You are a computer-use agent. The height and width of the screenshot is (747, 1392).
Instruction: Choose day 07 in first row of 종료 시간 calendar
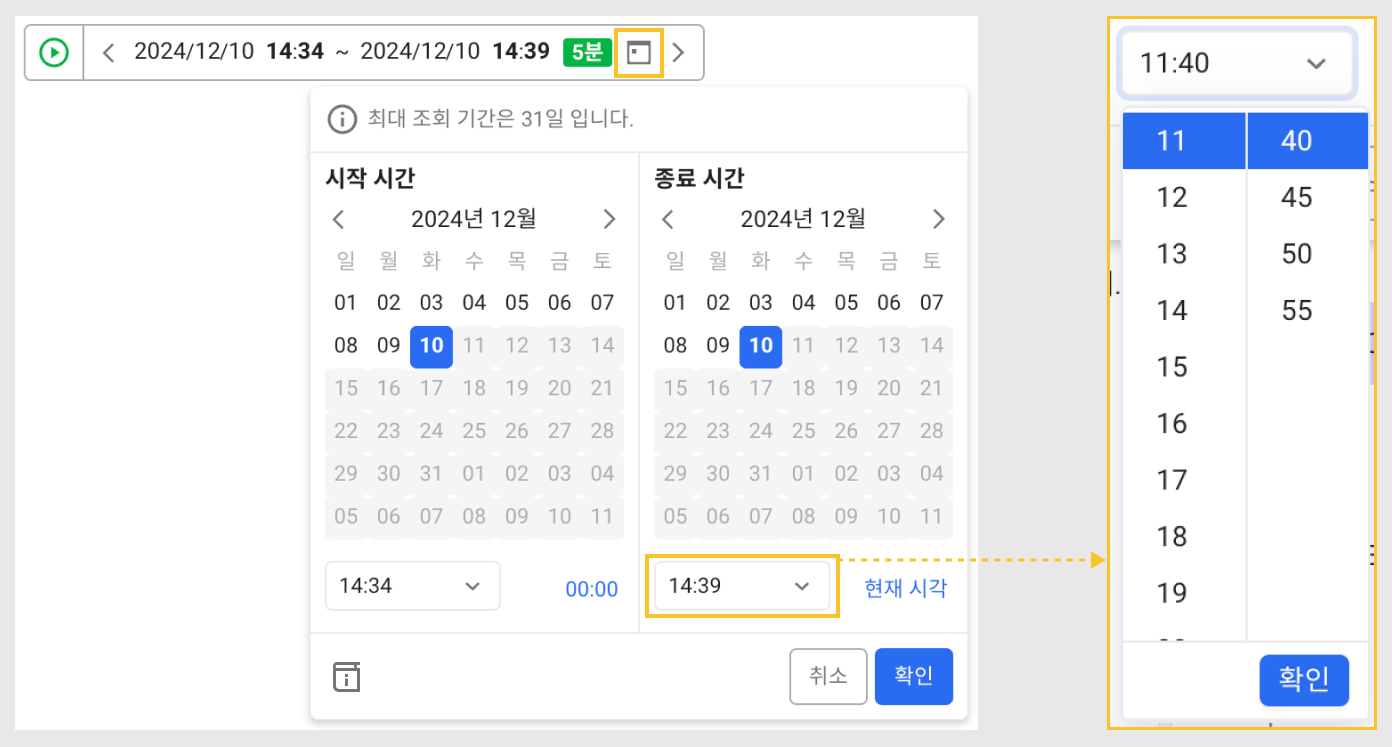(x=932, y=303)
